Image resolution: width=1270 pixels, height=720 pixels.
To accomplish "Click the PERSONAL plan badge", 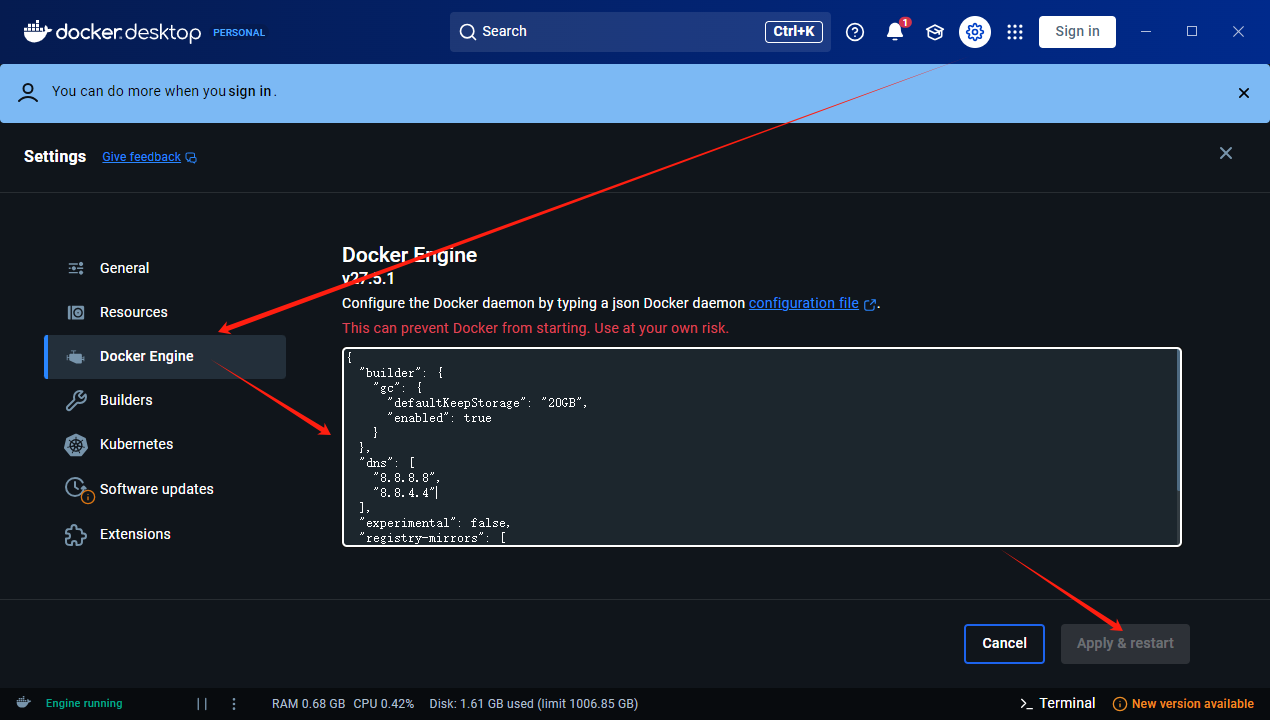I will coord(239,32).
